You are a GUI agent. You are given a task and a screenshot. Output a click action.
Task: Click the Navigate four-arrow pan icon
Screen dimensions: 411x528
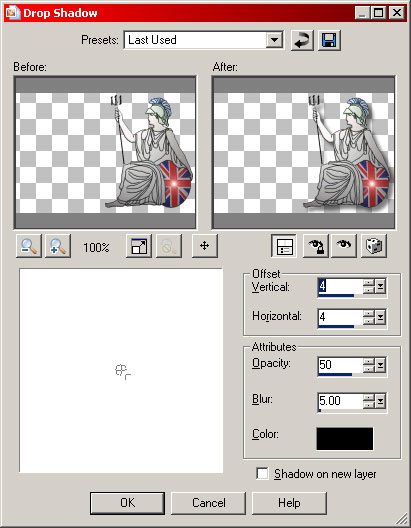pyautogui.click(x=205, y=246)
